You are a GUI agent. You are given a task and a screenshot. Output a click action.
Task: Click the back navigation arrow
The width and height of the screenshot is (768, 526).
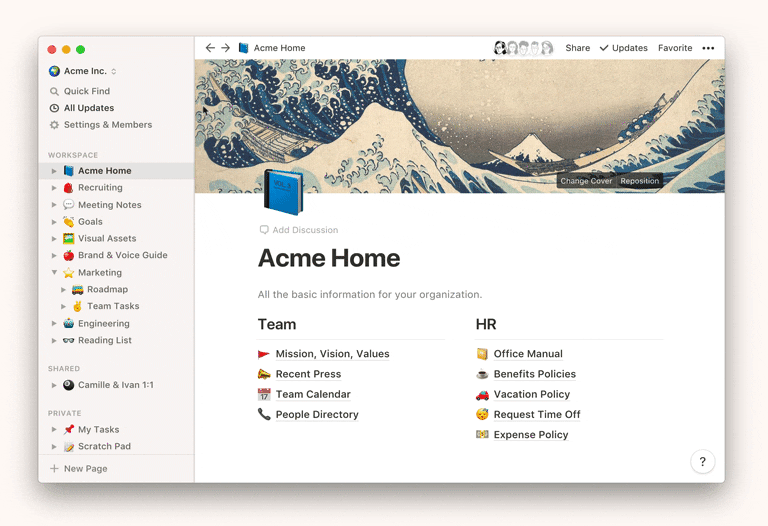(x=210, y=48)
